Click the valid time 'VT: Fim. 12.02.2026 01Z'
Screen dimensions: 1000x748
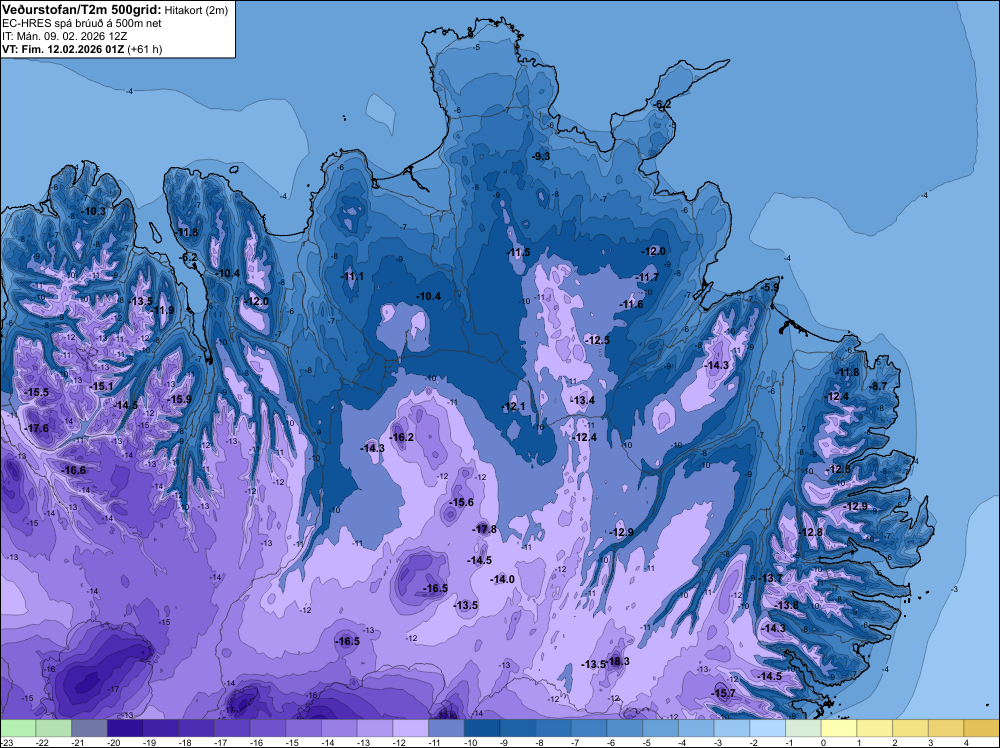click(64, 49)
